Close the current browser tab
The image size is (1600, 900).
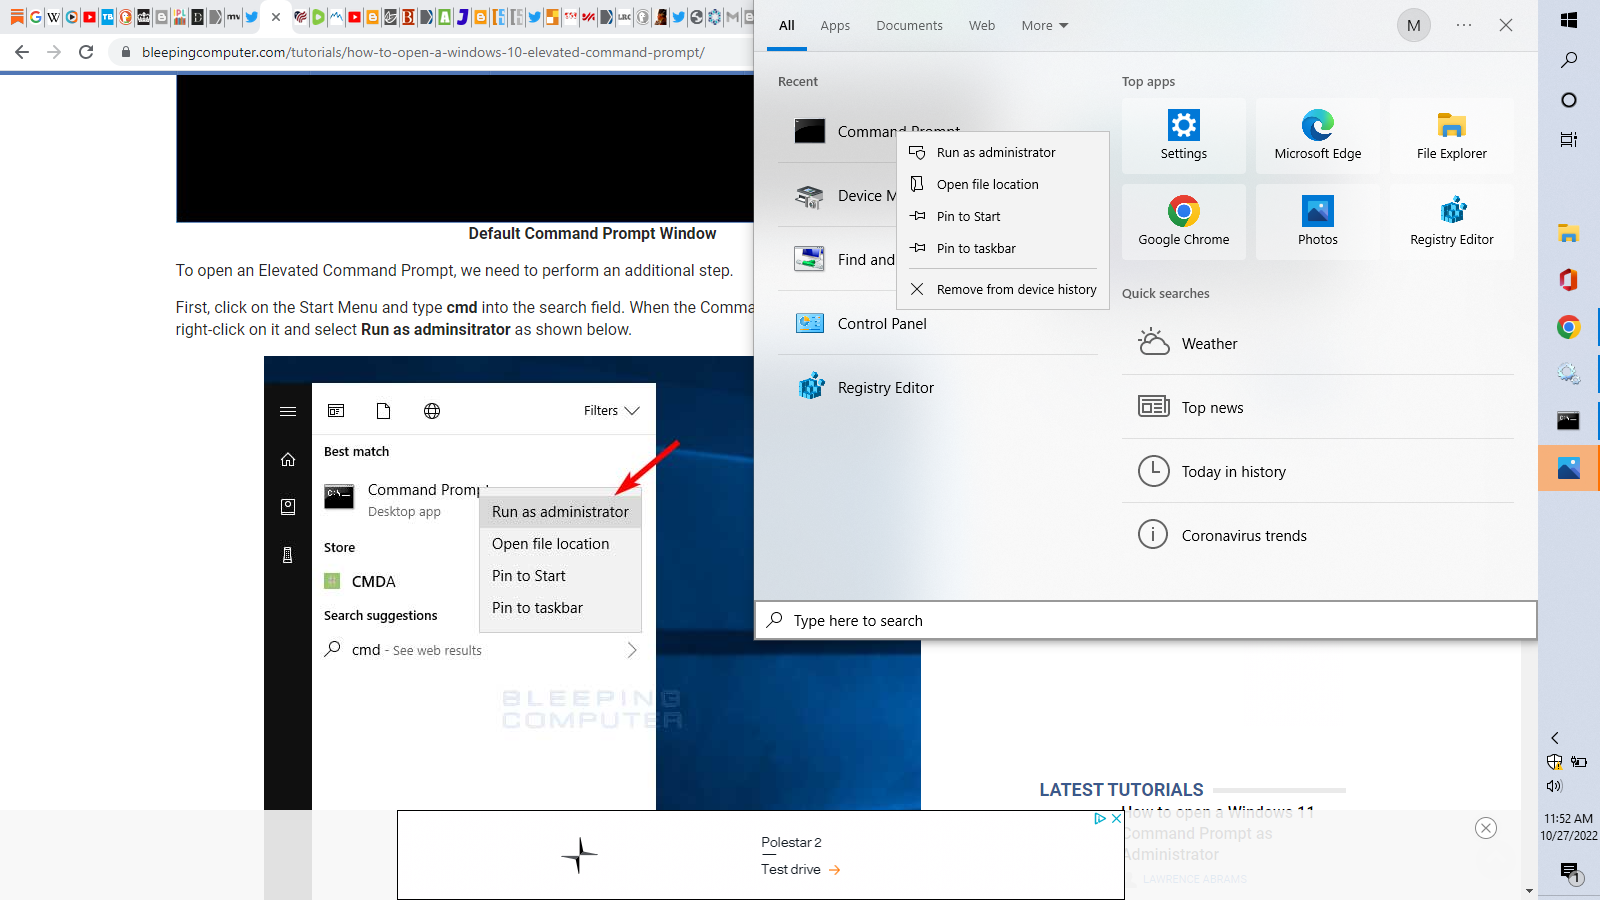276,17
